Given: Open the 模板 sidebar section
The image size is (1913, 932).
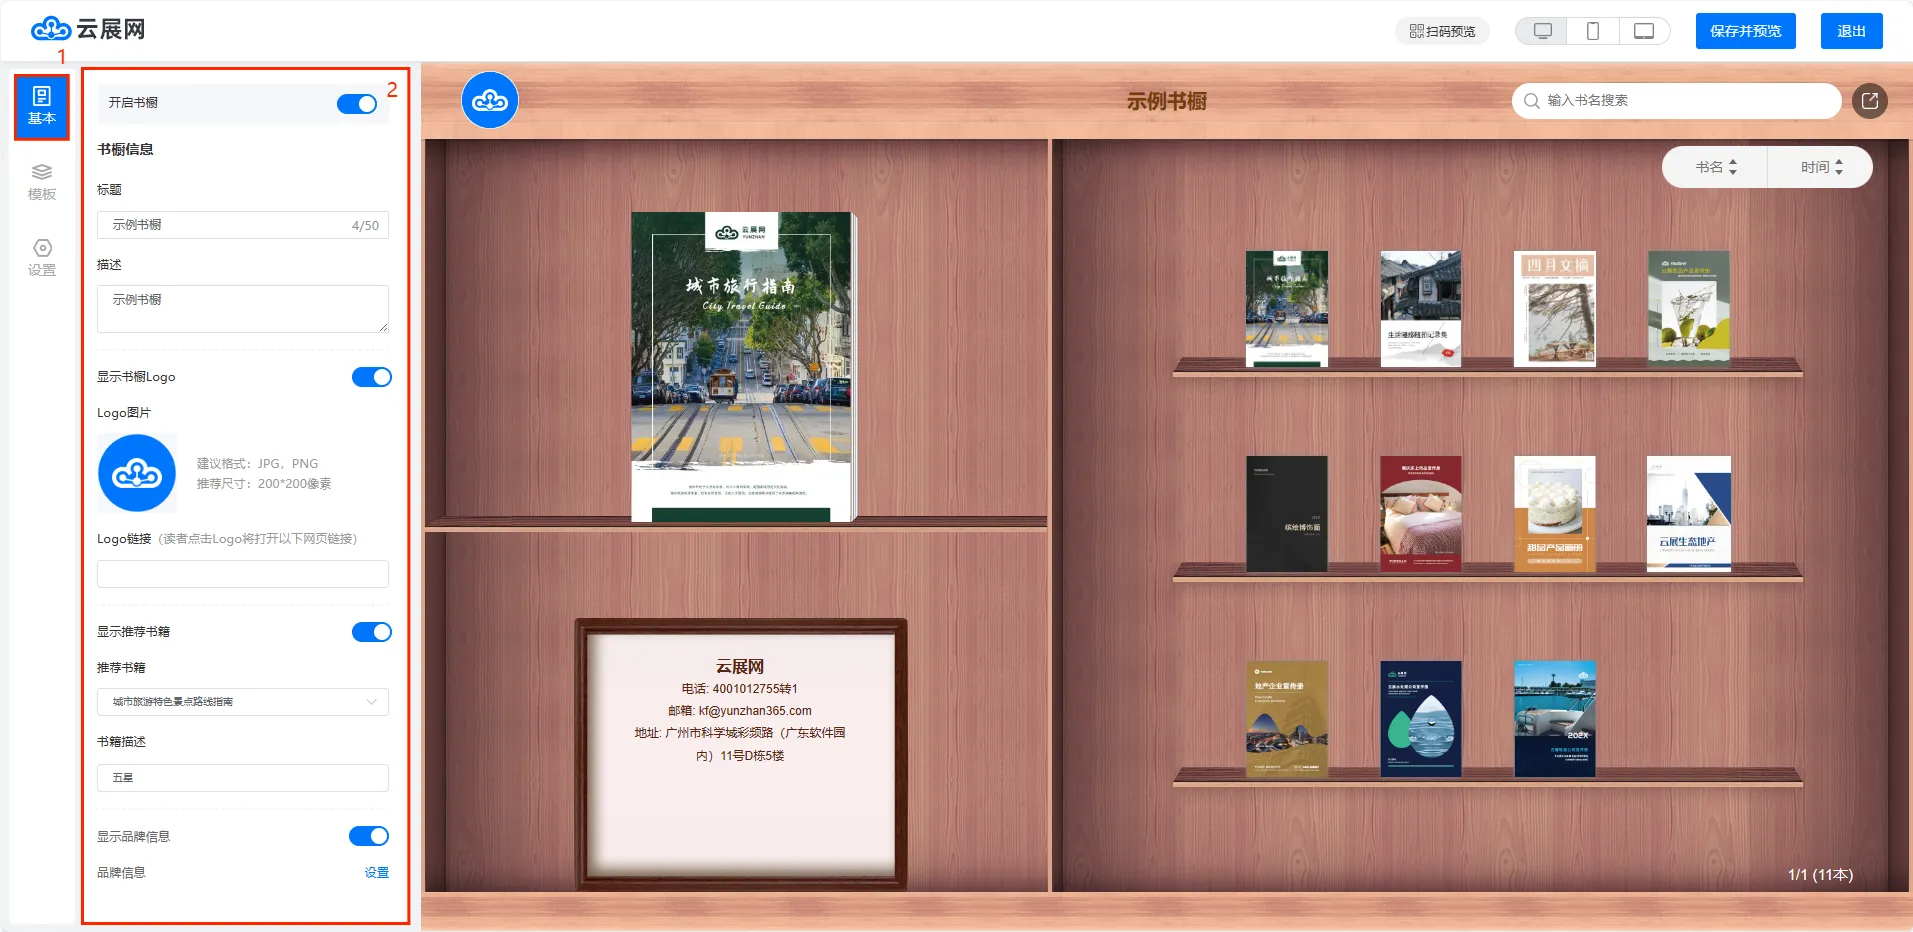Looking at the screenshot, I should click(x=42, y=182).
